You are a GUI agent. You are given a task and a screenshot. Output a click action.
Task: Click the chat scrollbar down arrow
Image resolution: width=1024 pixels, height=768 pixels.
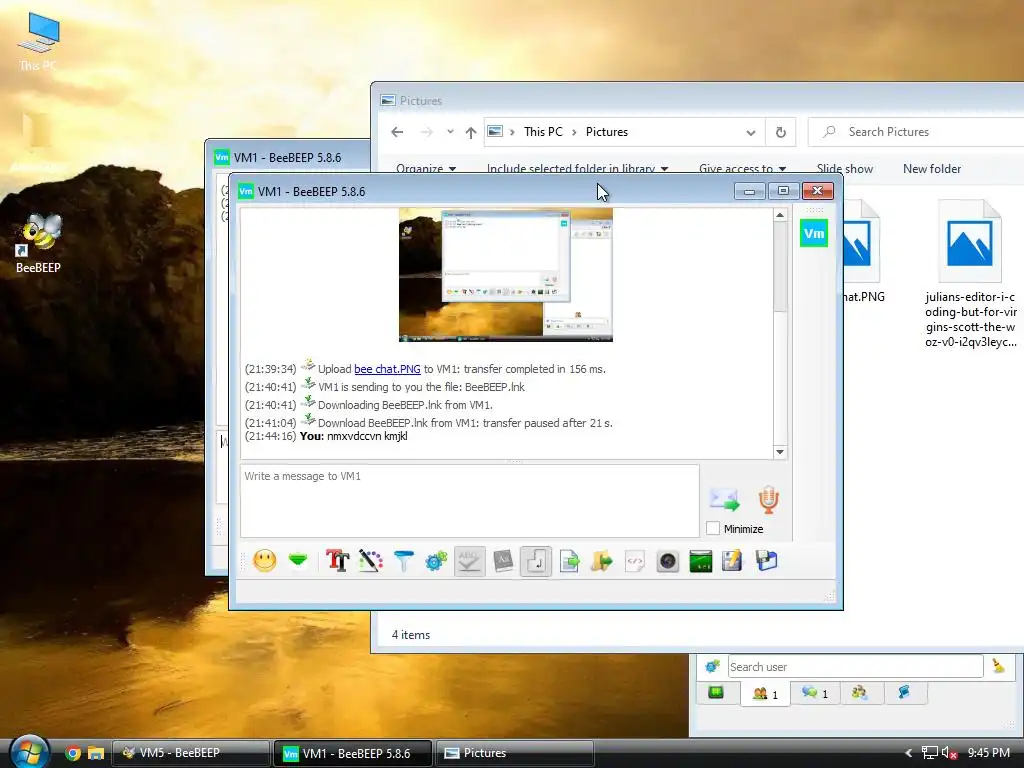coord(780,452)
